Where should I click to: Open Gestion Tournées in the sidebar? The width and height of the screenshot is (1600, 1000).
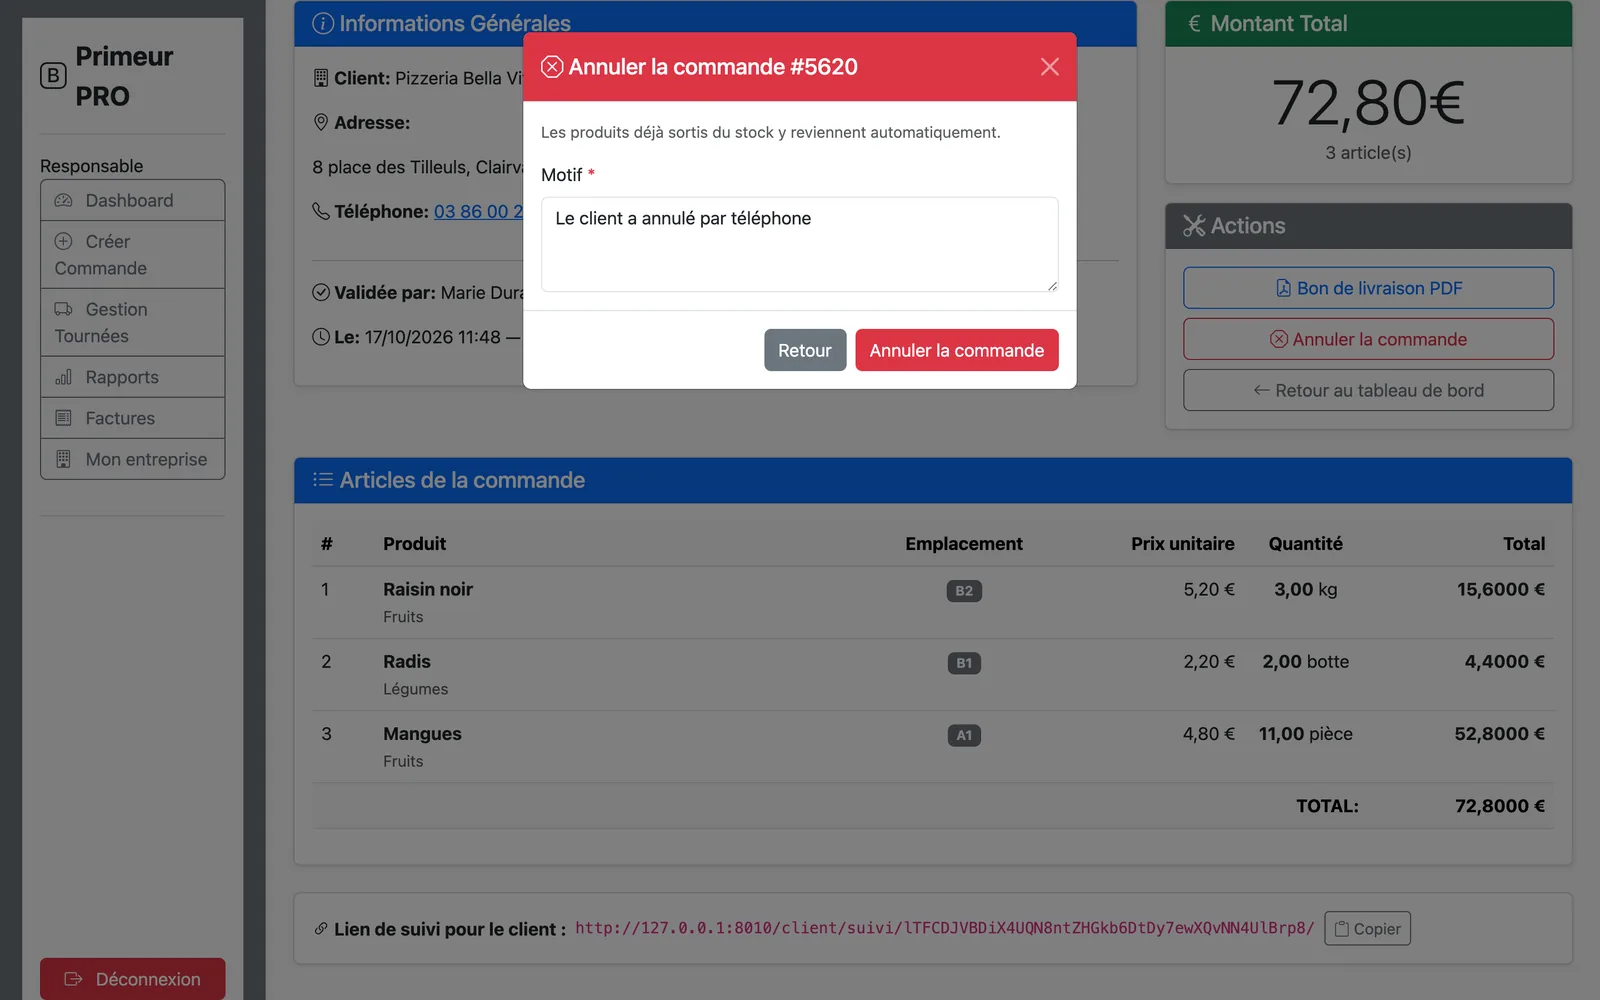pos(132,323)
